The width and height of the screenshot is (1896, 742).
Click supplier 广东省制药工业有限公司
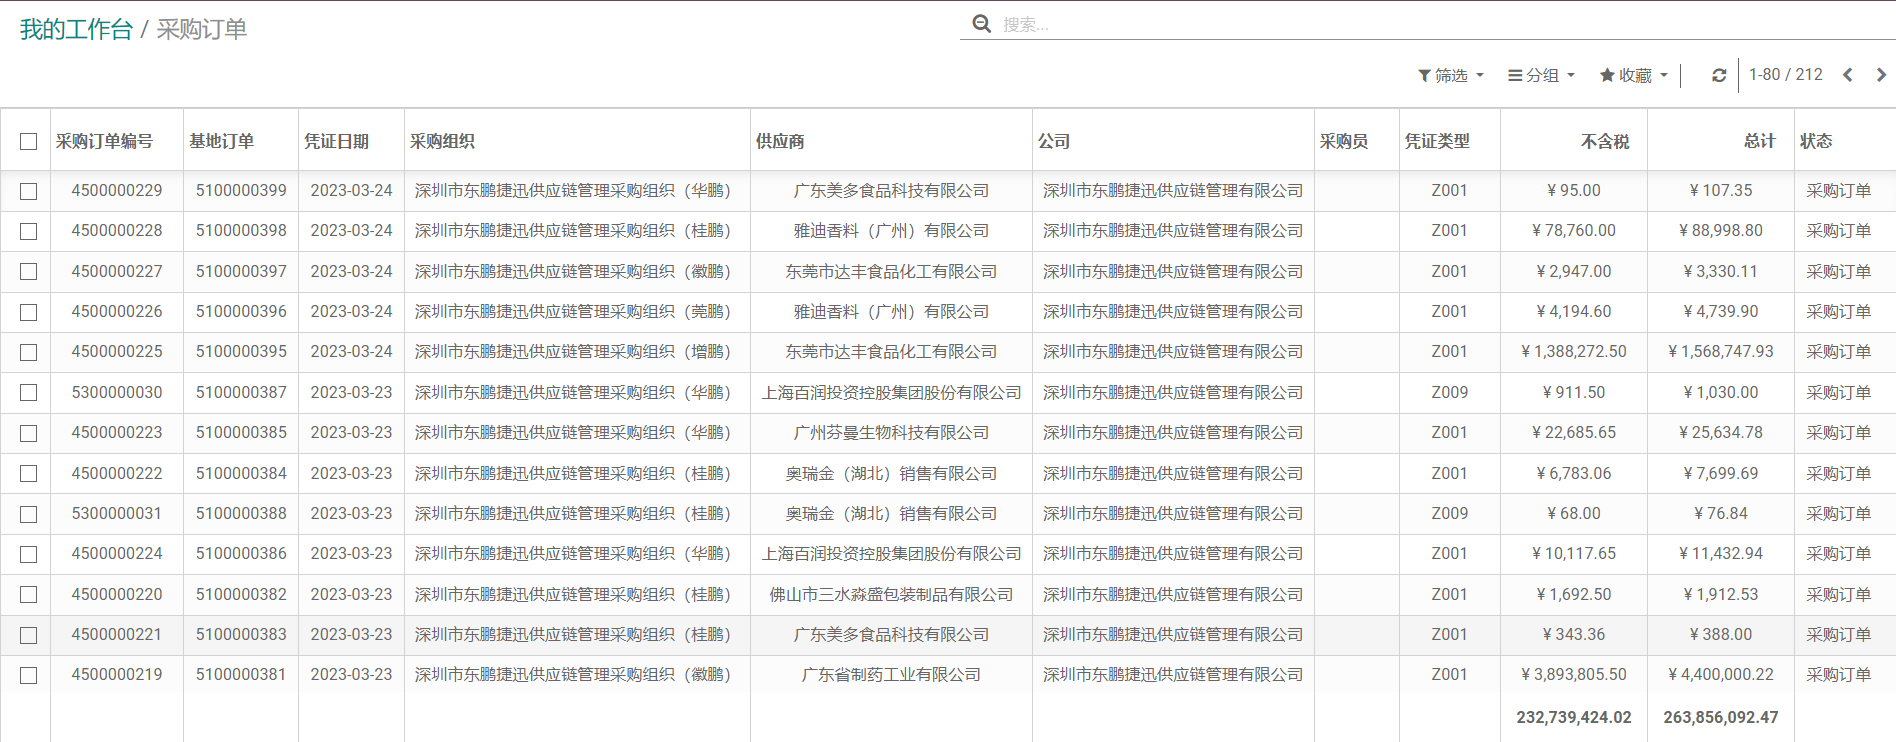[891, 674]
